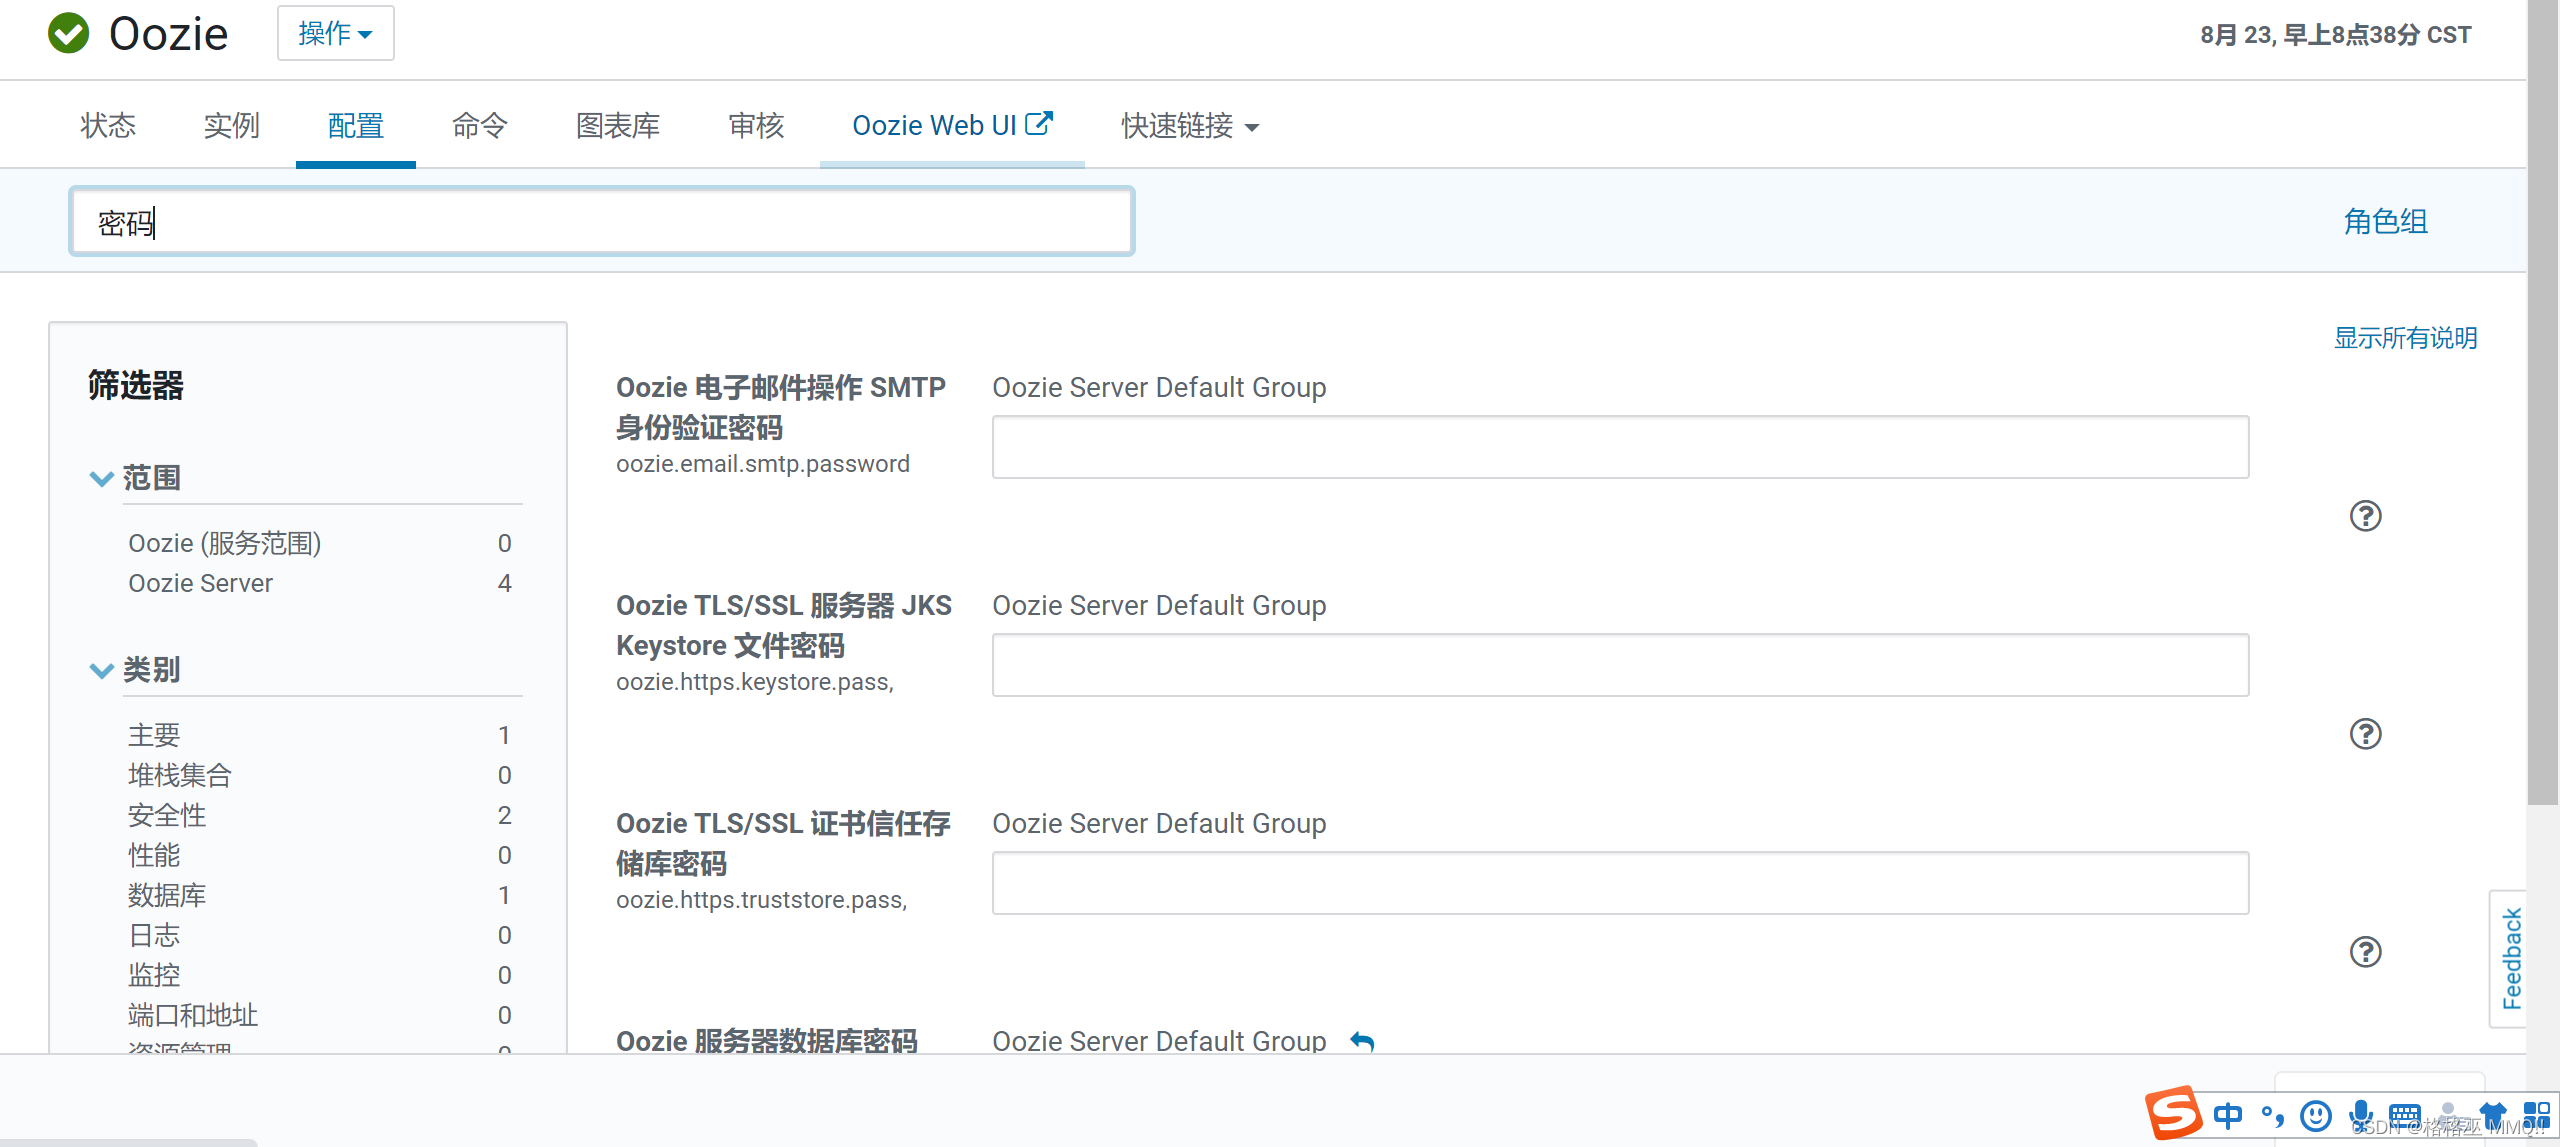This screenshot has height=1147, width=2560.
Task: Click the Sogou input method S logo
Action: coord(2174,1112)
